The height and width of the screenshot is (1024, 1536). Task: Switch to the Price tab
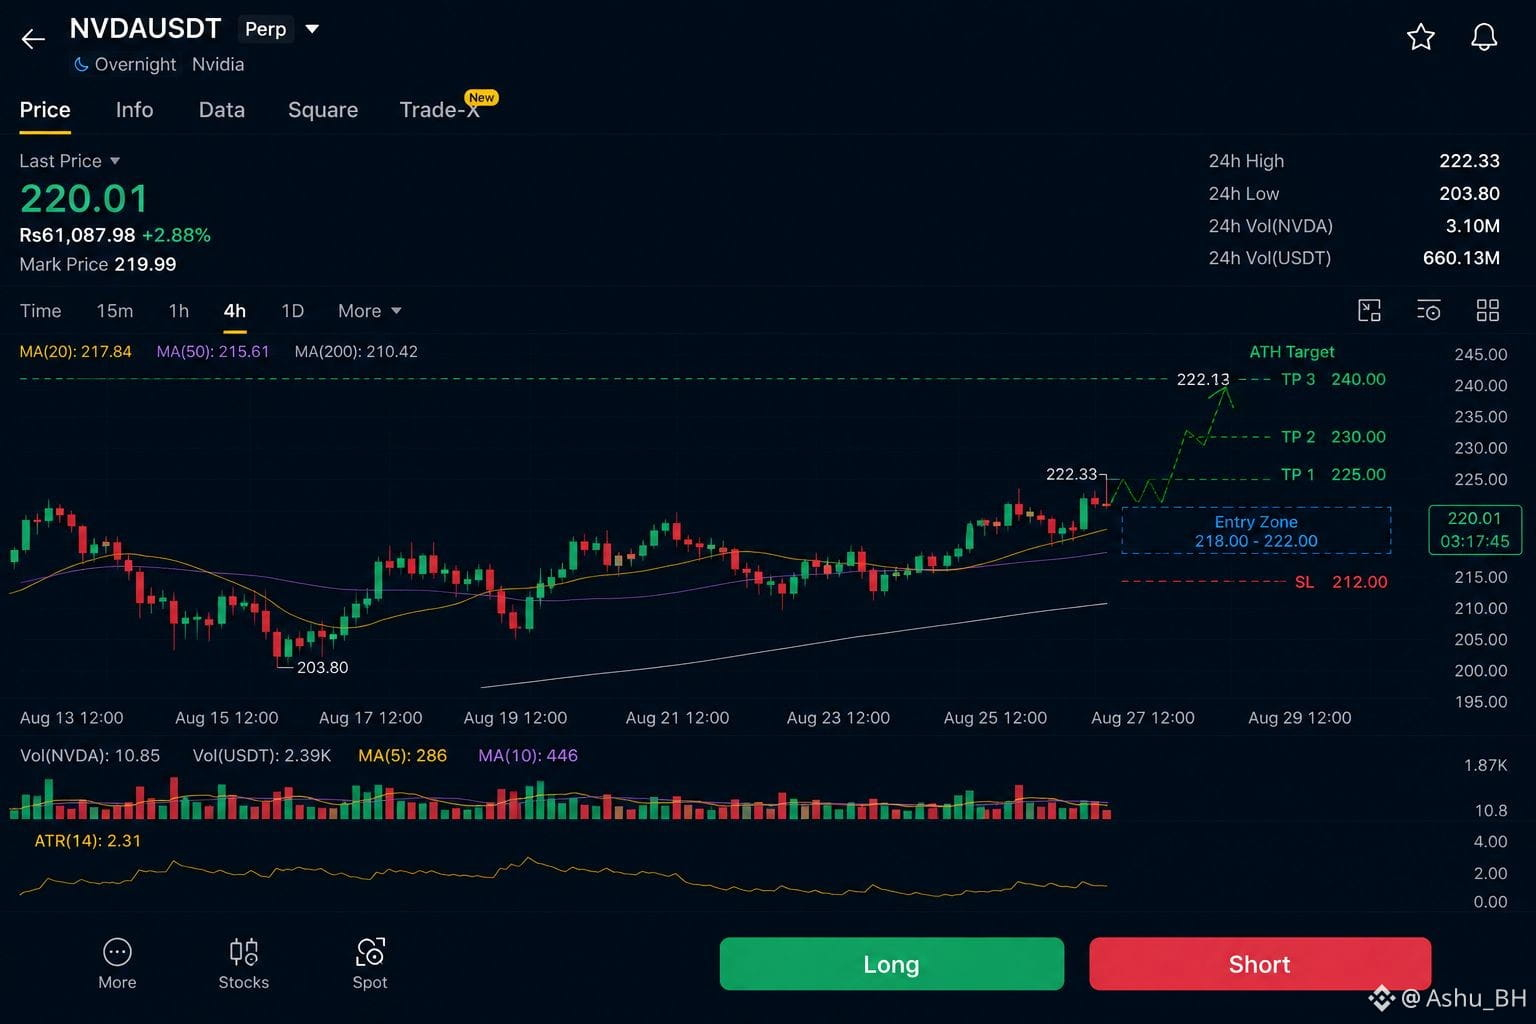[x=45, y=110]
